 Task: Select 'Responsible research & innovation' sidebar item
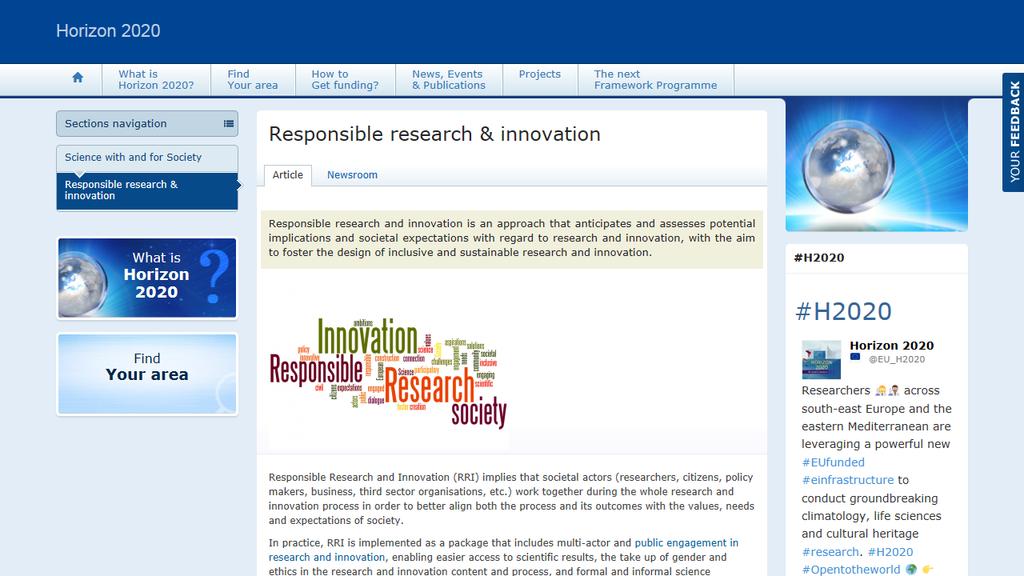coord(147,191)
